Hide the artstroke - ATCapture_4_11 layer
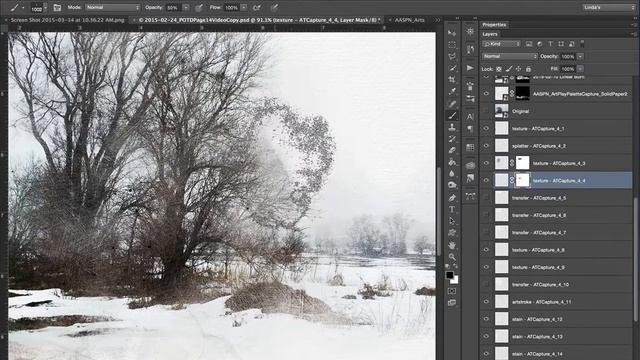This screenshot has width=640, height=360. coord(486,302)
